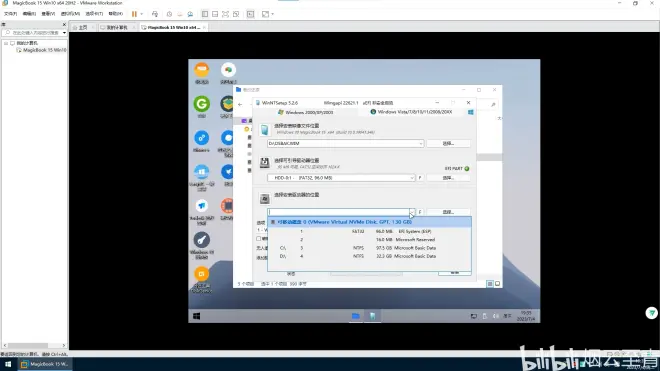Click the F button beside boot drive

point(420,178)
